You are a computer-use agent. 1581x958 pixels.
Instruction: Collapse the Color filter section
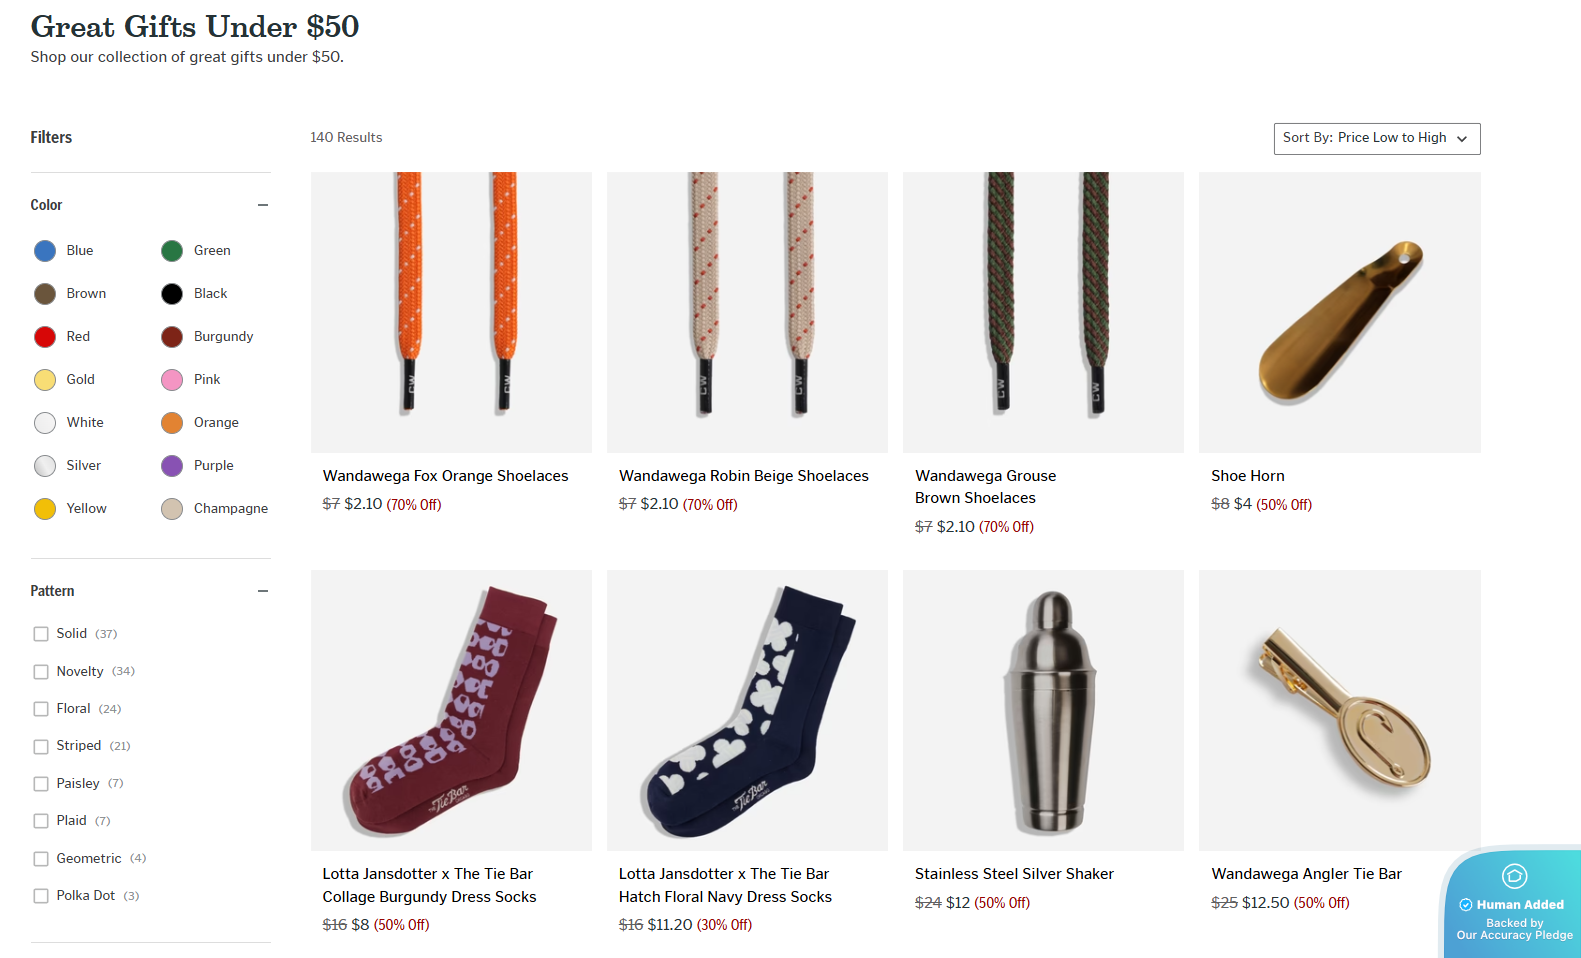263,205
